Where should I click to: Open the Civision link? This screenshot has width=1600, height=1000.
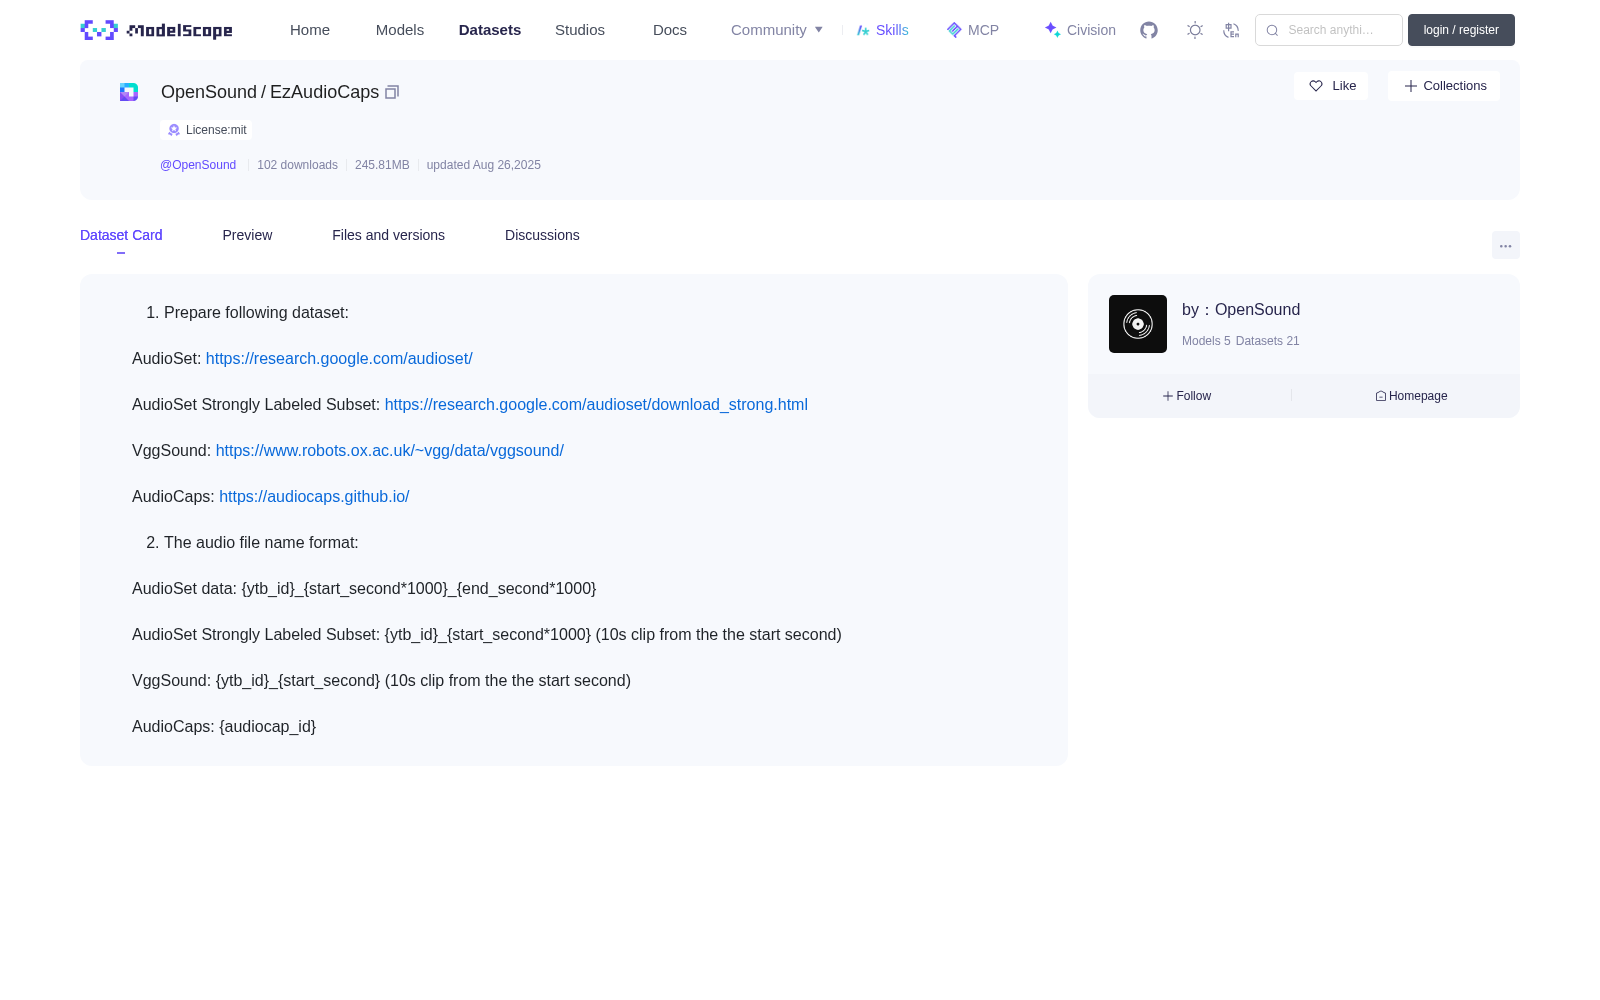[1080, 30]
